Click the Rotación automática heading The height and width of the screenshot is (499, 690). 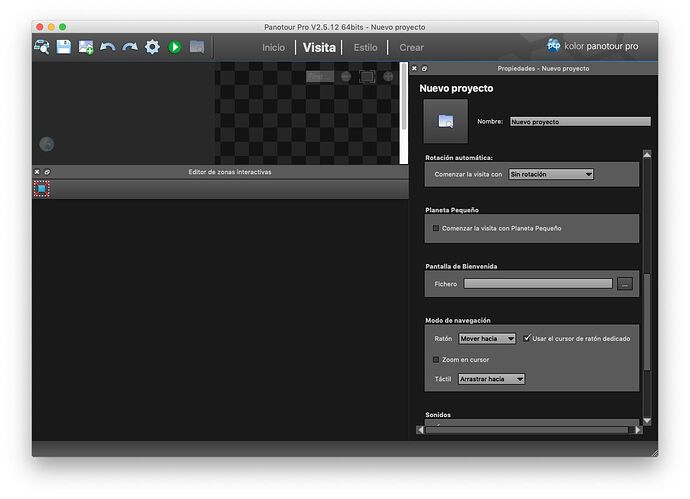tap(459, 158)
